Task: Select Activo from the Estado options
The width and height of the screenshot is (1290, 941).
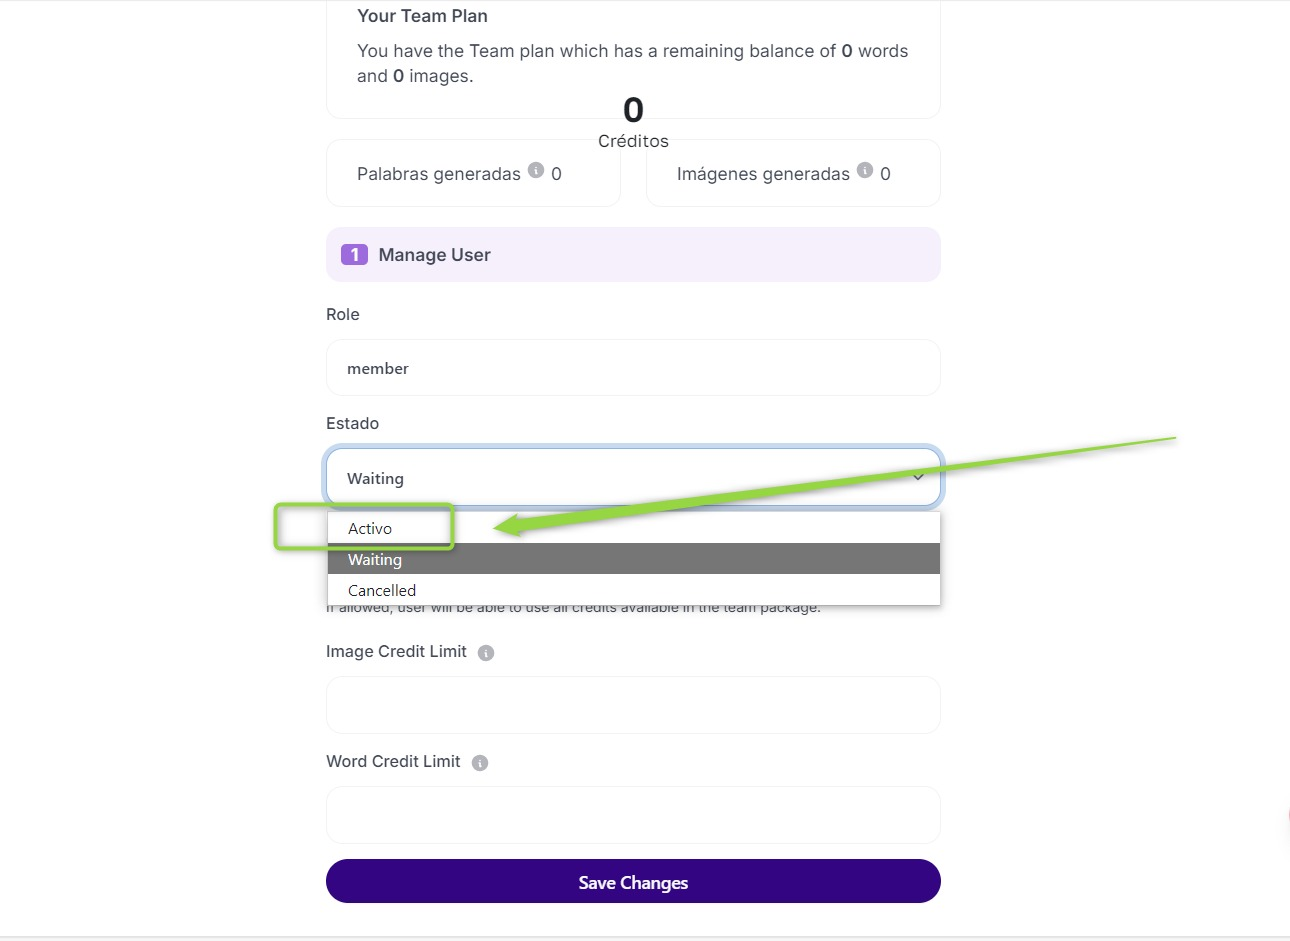Action: tap(370, 528)
